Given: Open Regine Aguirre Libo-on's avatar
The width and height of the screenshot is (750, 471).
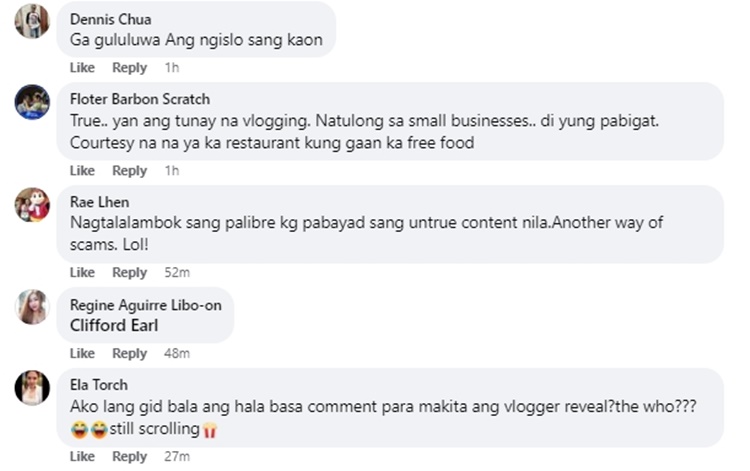Looking at the screenshot, I should [x=32, y=307].
